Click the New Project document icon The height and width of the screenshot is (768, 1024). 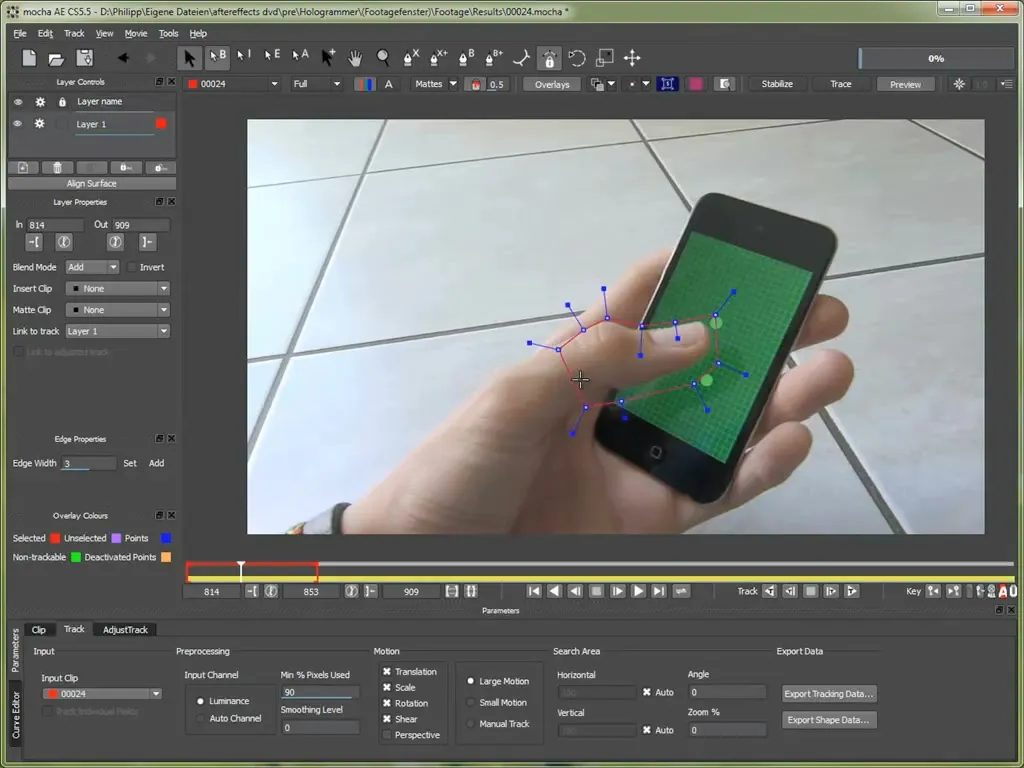[x=29, y=58]
